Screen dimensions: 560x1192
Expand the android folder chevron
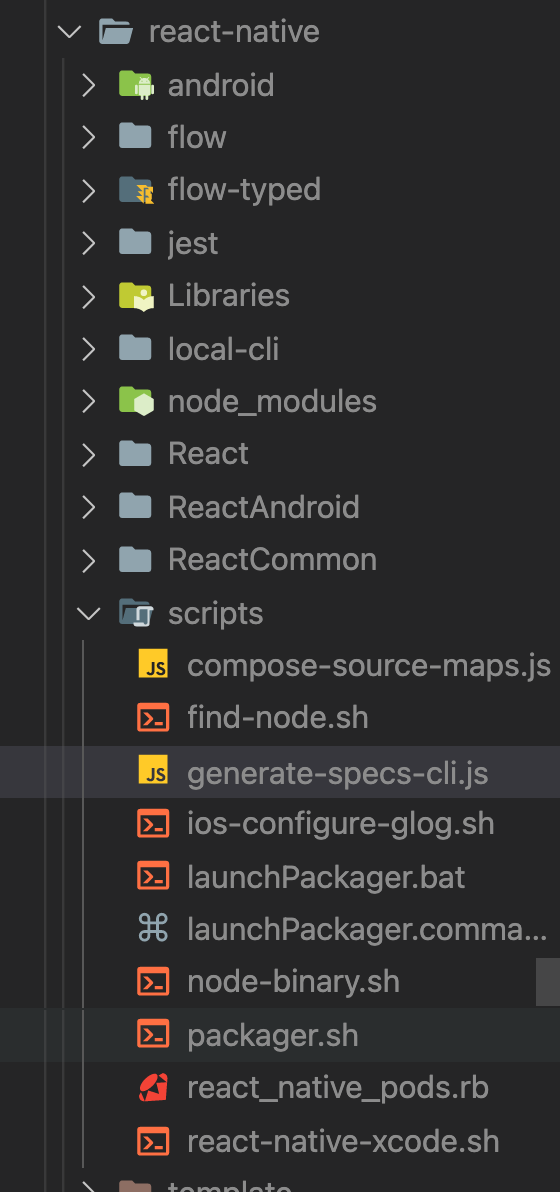(x=89, y=85)
